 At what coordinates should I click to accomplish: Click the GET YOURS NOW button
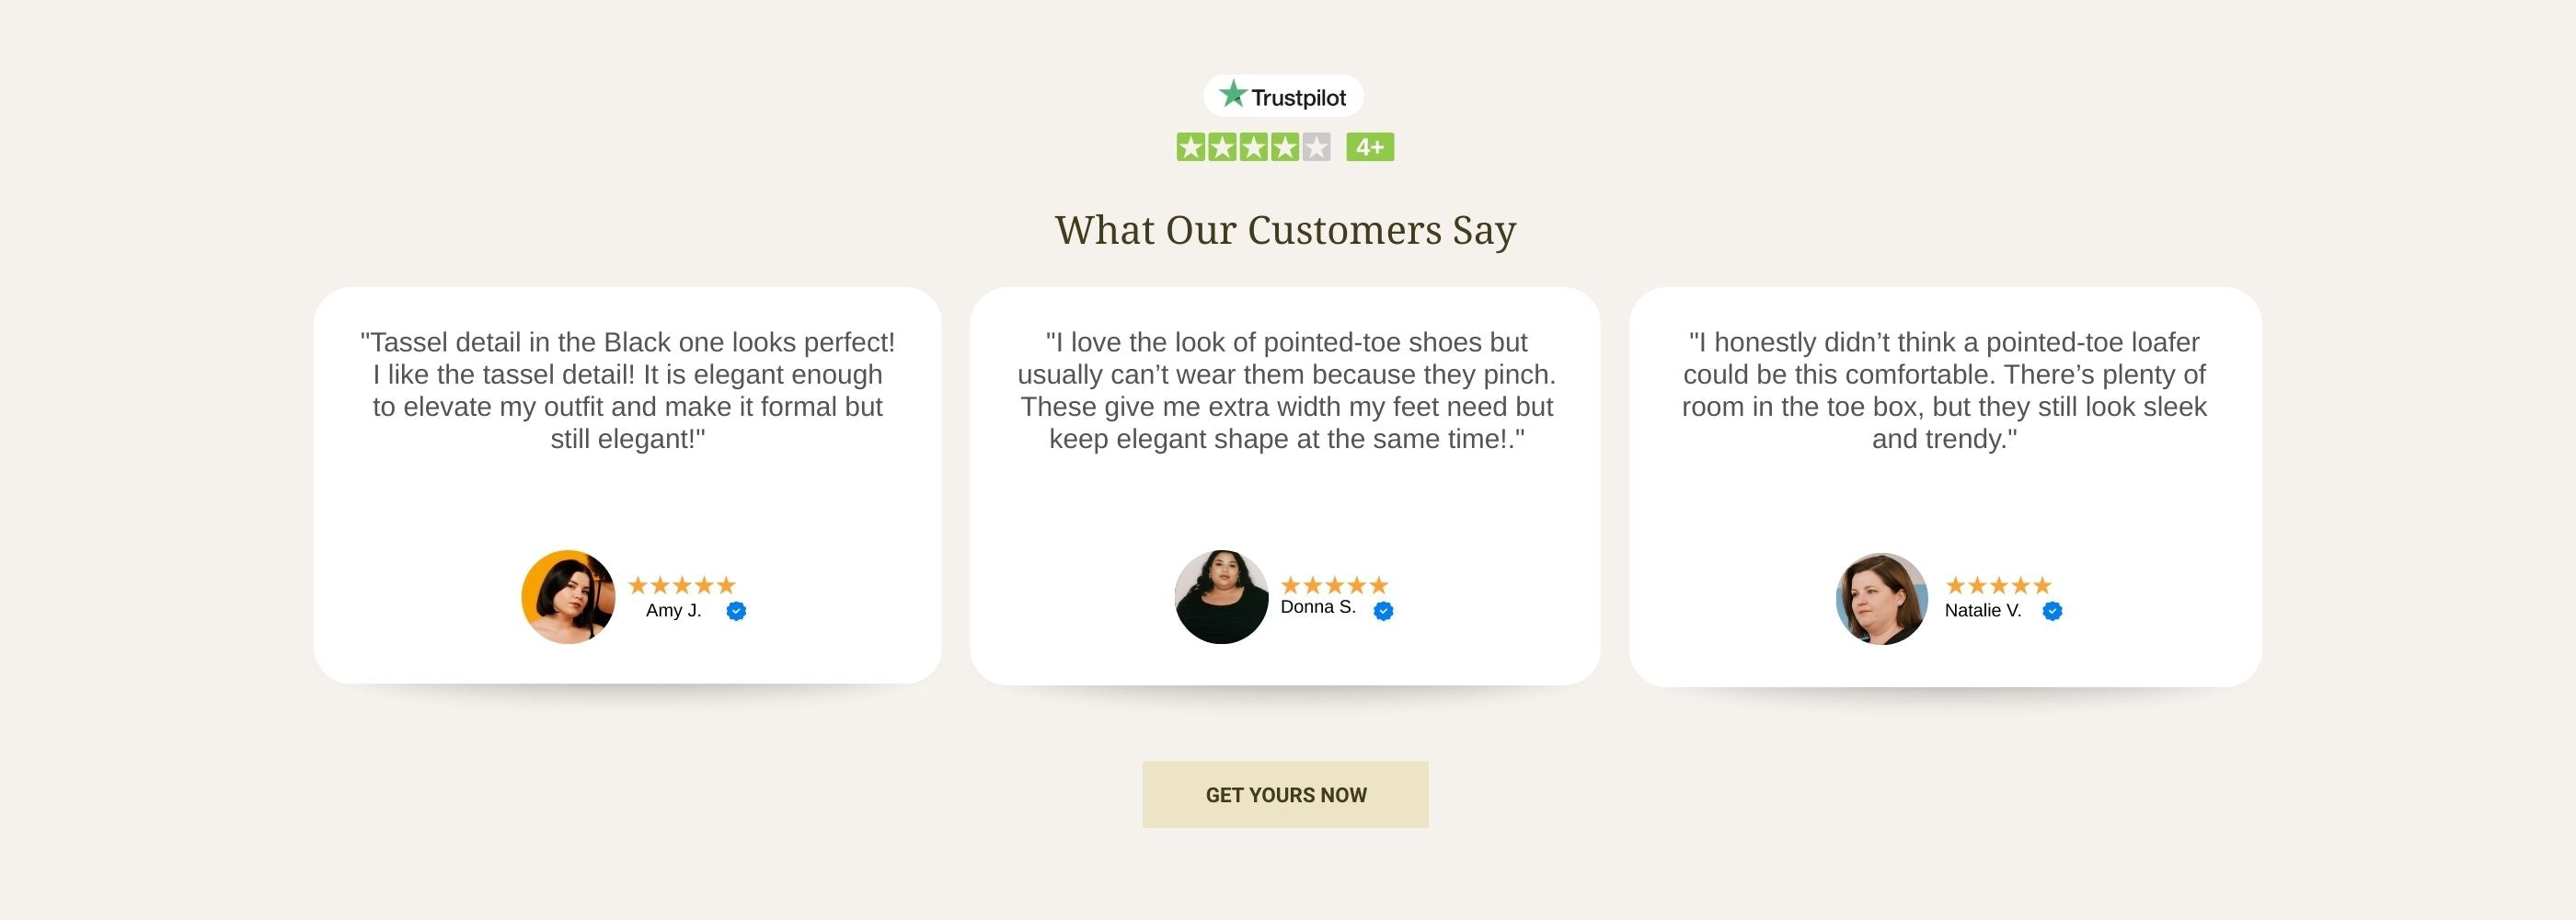(x=1285, y=795)
